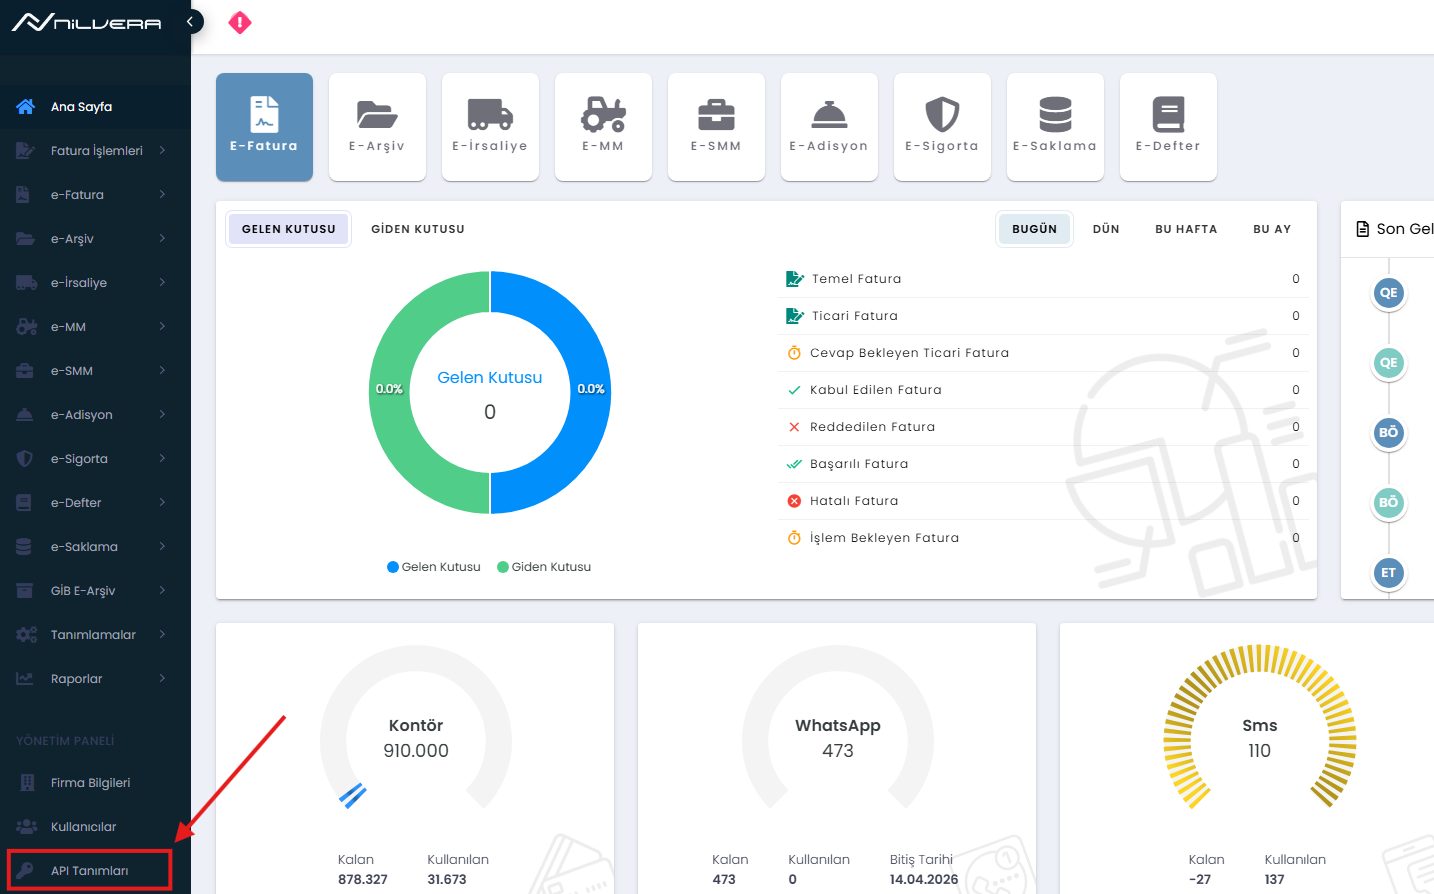Click the E-SMM briefcase tile
1434x894 pixels.
[716, 127]
